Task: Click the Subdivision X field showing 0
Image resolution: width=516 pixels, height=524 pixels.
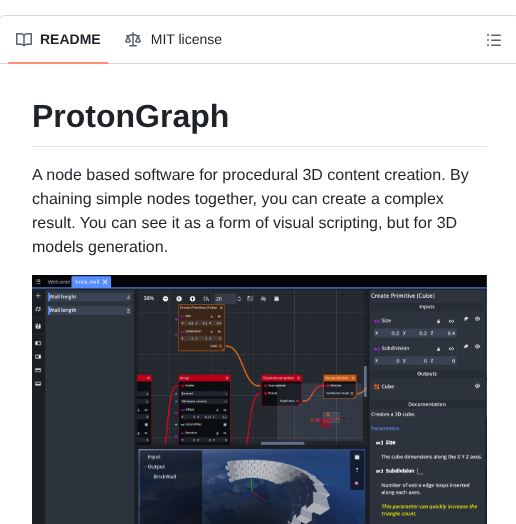Action: coord(387,361)
